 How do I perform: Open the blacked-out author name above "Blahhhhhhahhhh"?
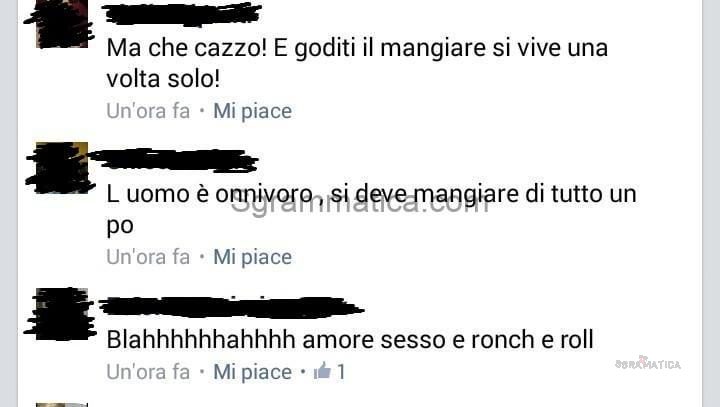(x=231, y=307)
